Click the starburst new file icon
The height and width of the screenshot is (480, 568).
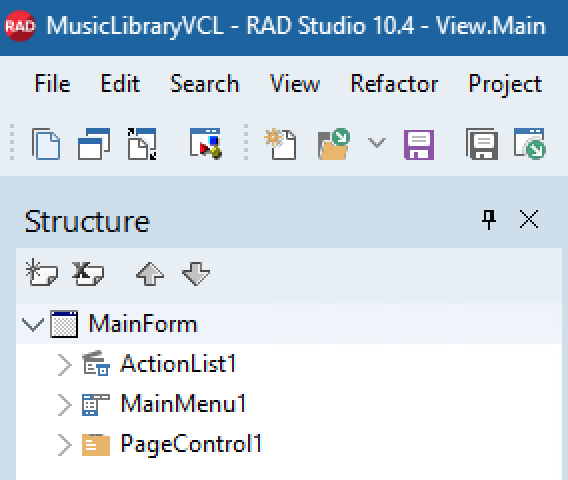pyautogui.click(x=280, y=144)
